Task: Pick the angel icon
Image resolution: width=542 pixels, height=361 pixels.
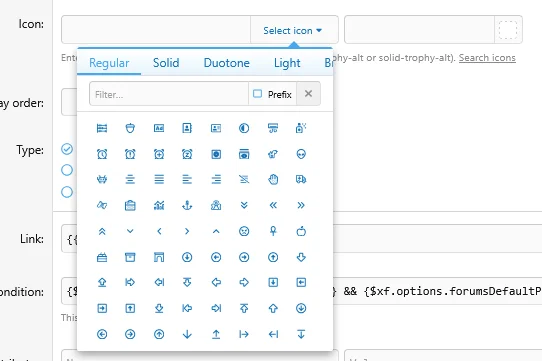Action: pyautogui.click(x=216, y=205)
